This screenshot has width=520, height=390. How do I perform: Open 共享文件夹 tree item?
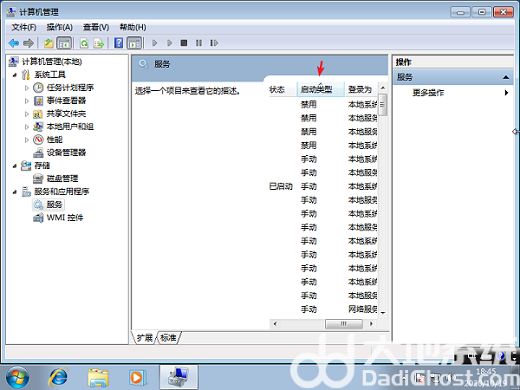point(66,113)
